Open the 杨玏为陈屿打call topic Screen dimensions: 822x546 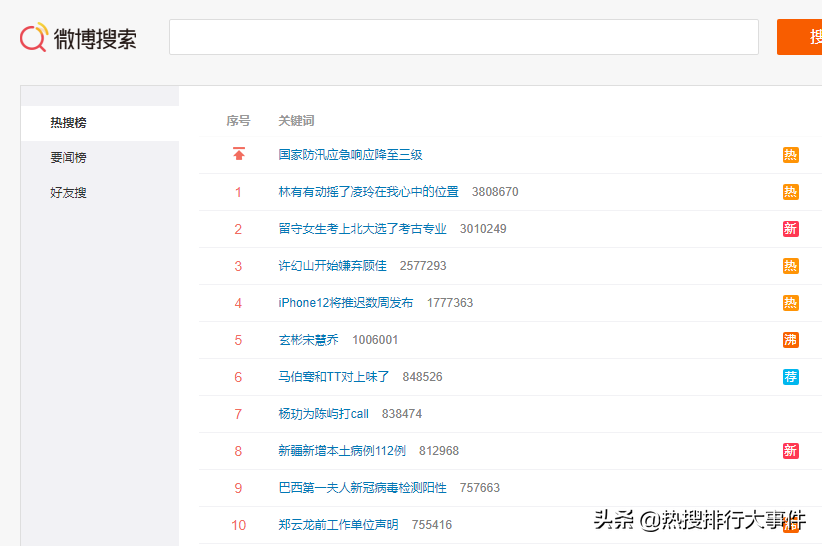pos(323,414)
